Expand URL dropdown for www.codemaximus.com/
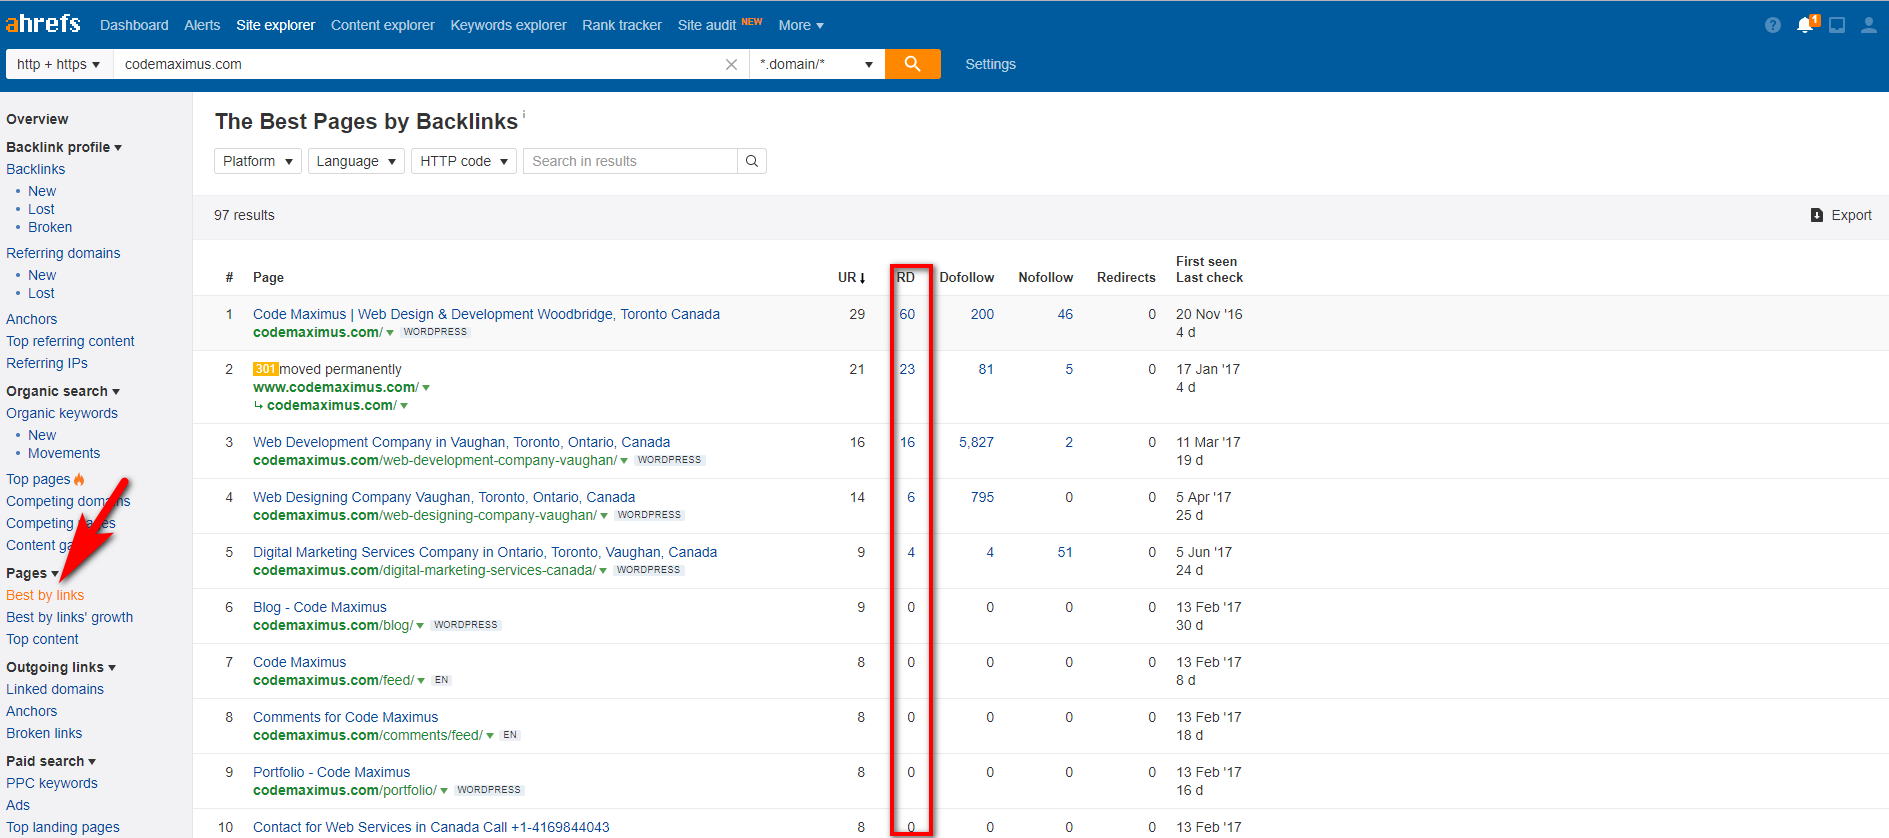This screenshot has height=838, width=1889. [426, 388]
